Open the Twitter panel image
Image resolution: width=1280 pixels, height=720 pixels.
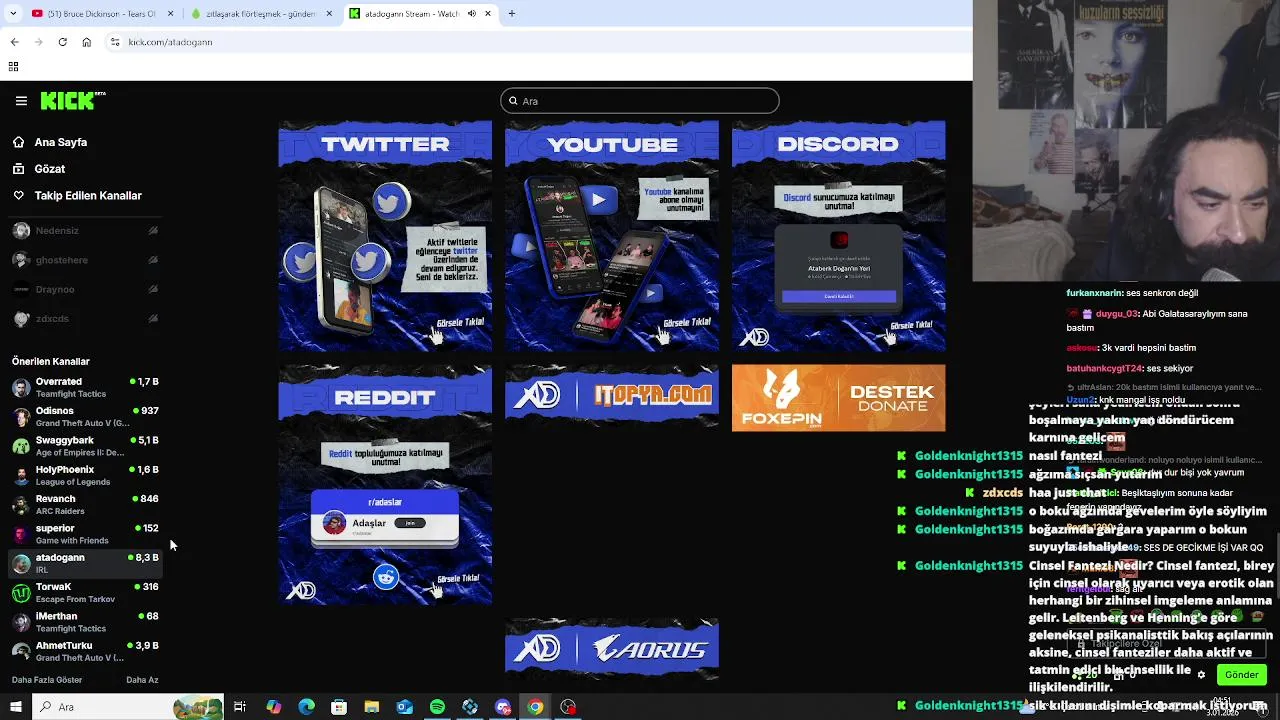385,236
